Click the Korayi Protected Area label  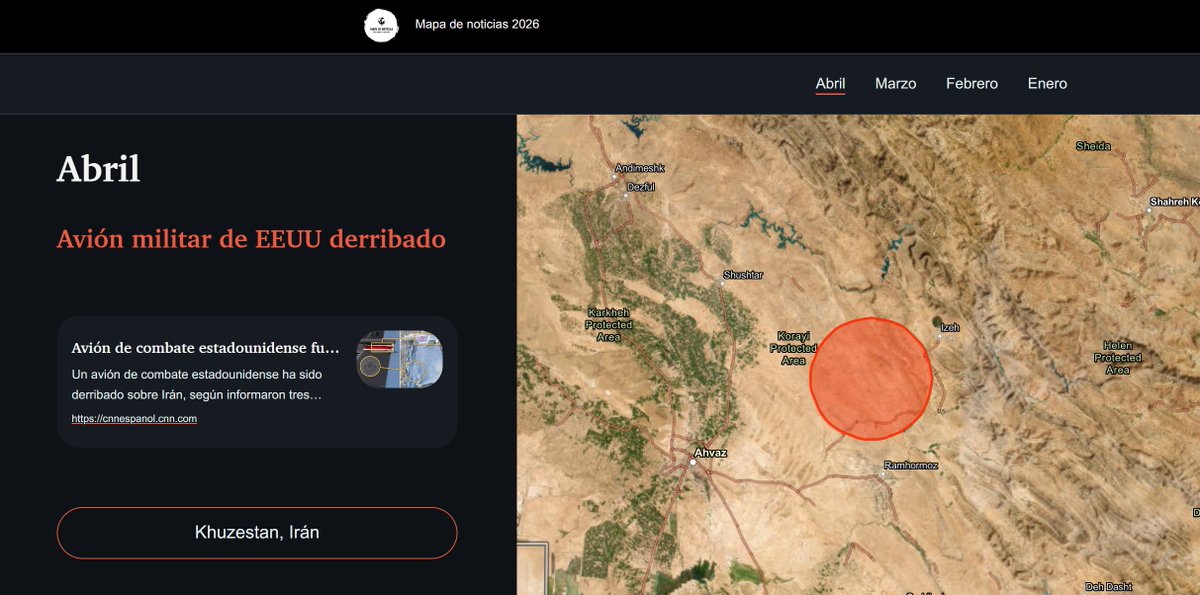pyautogui.click(x=793, y=348)
